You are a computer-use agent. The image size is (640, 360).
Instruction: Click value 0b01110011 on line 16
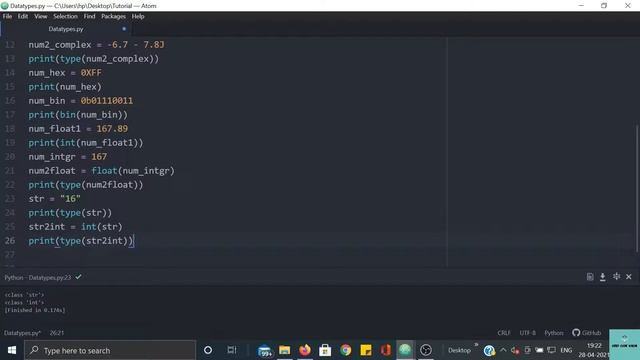[107, 101]
